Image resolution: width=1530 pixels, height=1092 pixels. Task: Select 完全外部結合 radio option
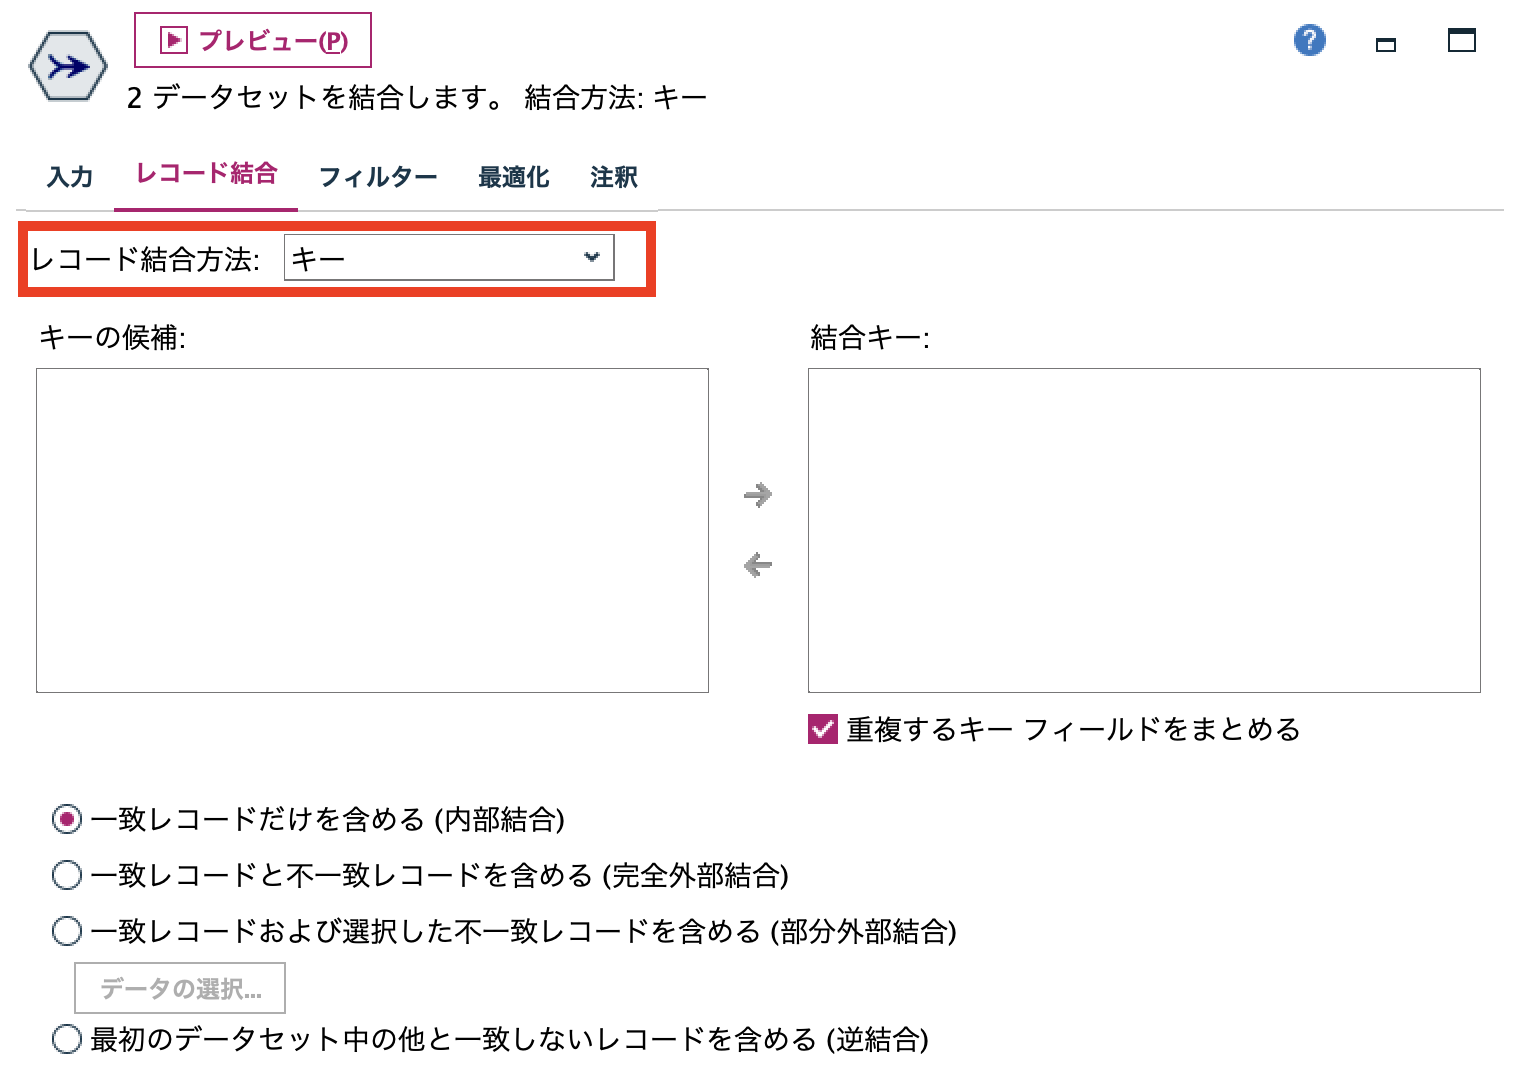coord(66,874)
